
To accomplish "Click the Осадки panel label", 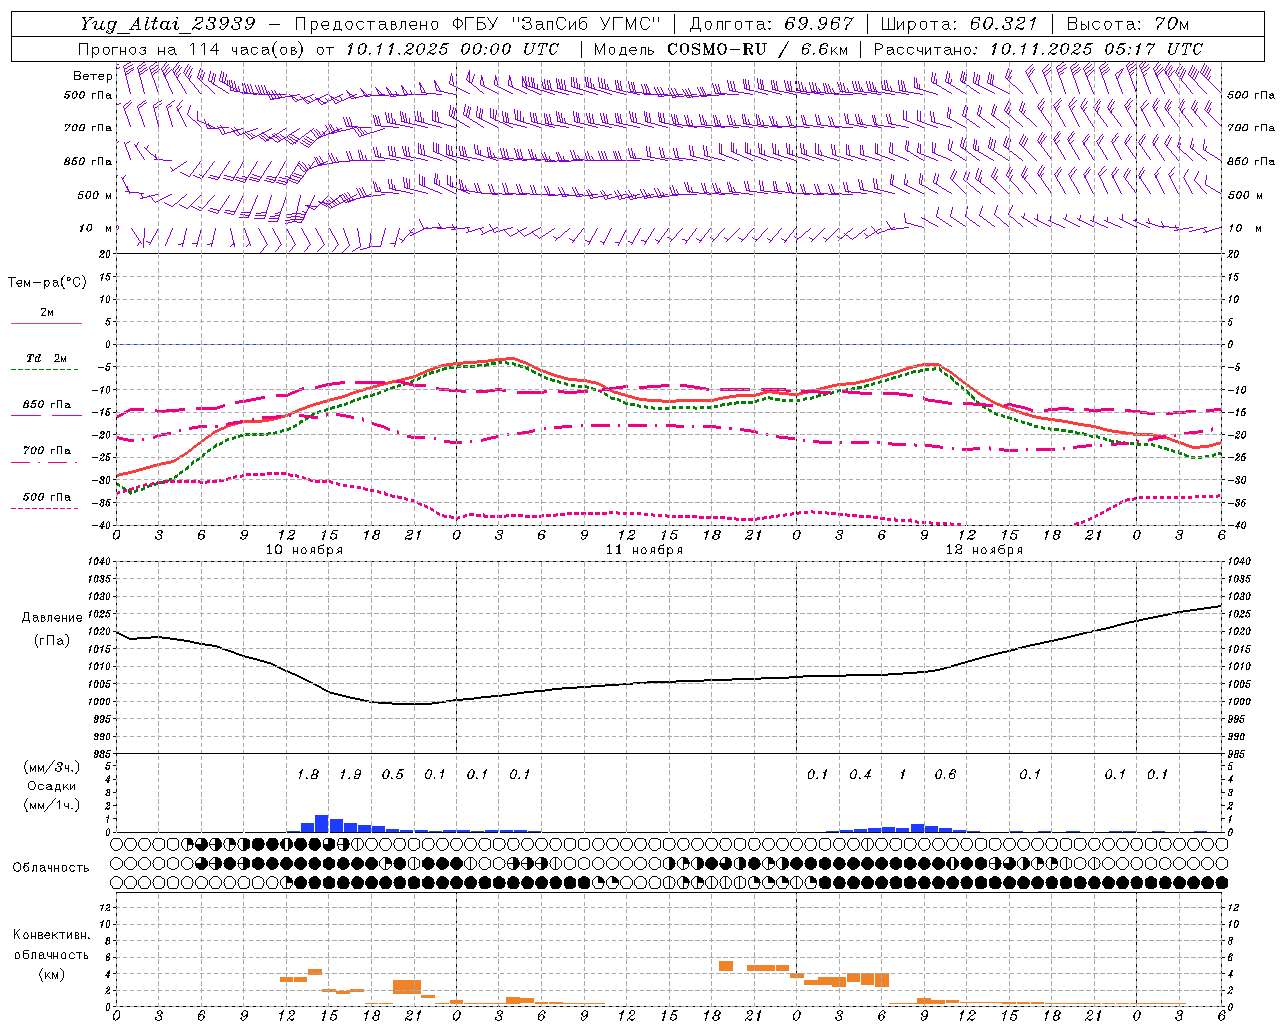I will click(x=51, y=786).
